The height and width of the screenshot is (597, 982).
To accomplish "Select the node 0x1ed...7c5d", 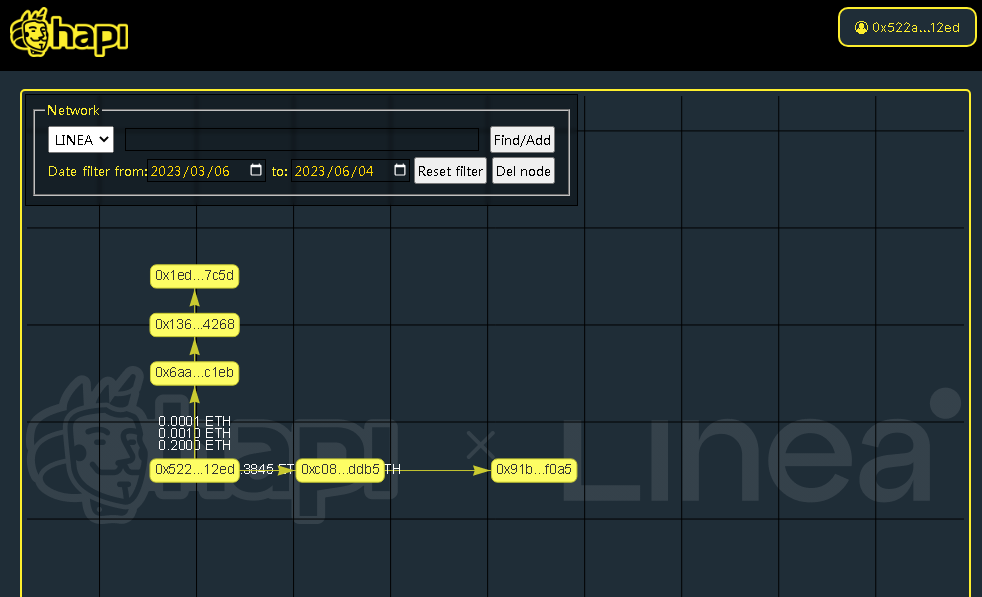I will coord(194,276).
